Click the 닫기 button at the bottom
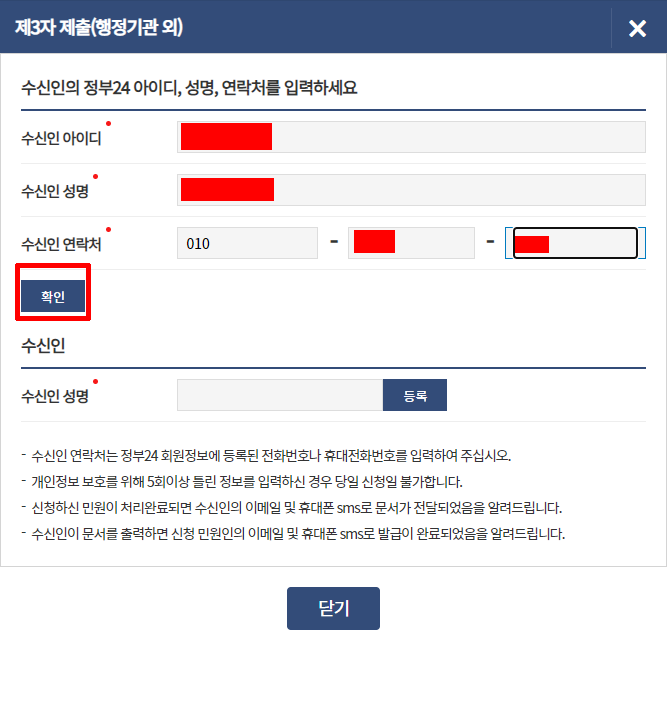Image resolution: width=667 pixels, height=710 pixels. pos(333,608)
